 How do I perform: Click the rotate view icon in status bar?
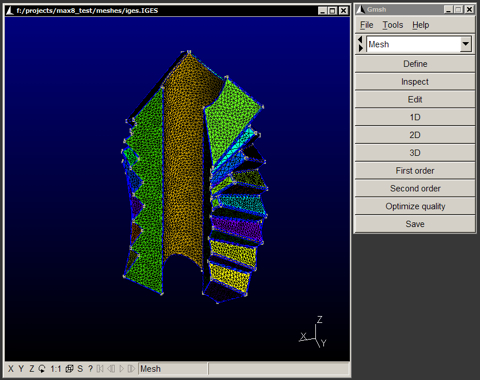pyautogui.click(x=42, y=369)
